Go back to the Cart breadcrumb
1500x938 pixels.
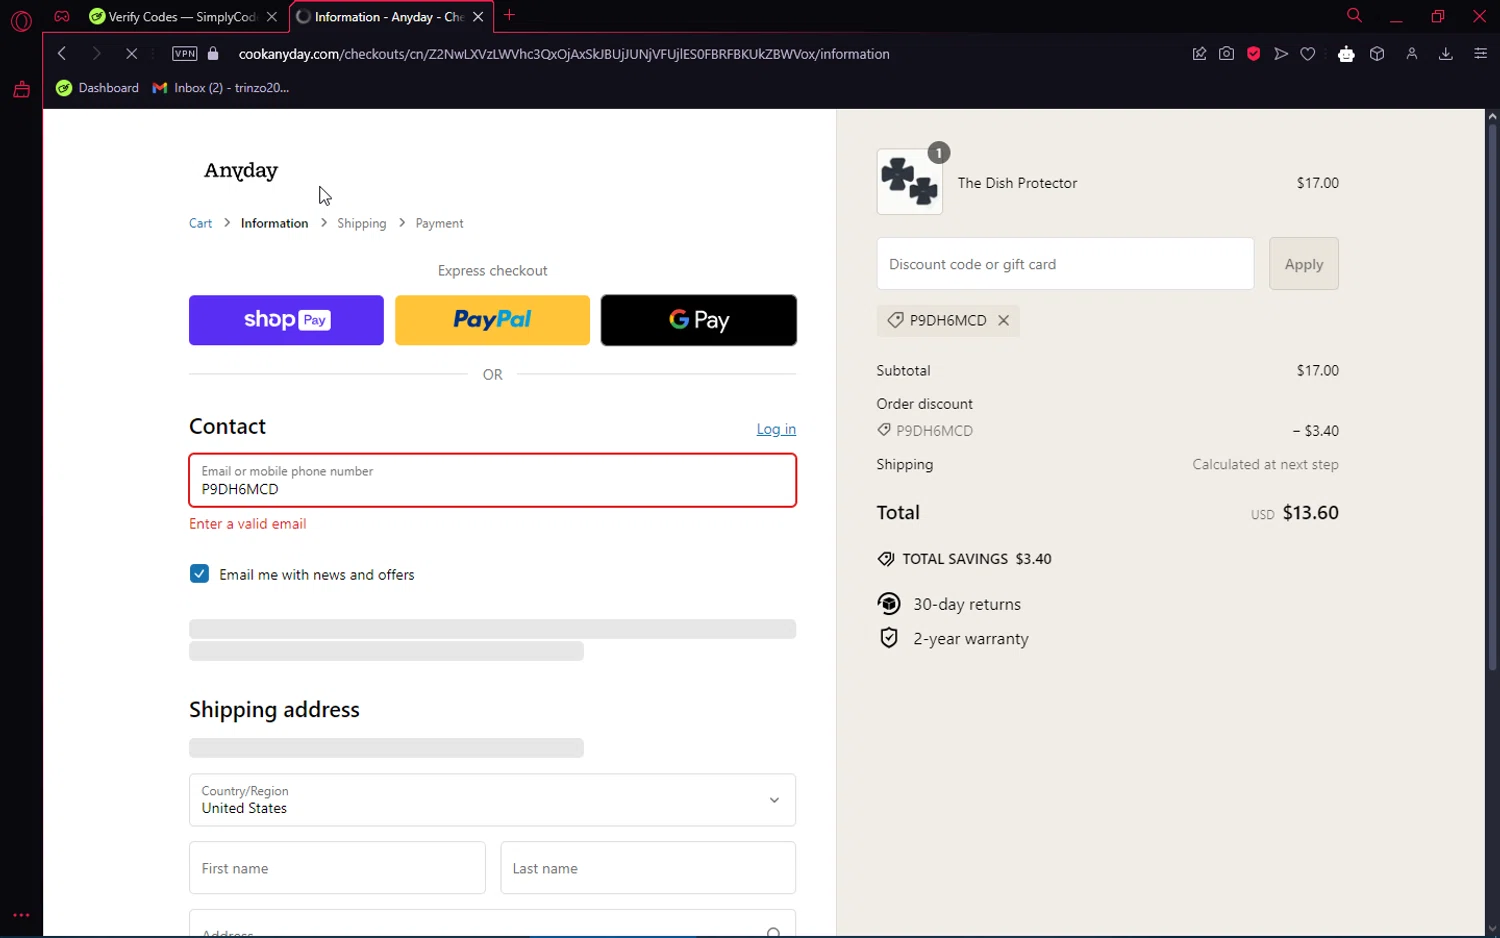tap(200, 223)
